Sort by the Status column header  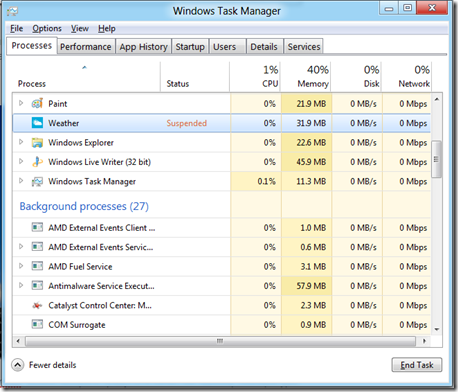[x=195, y=77]
